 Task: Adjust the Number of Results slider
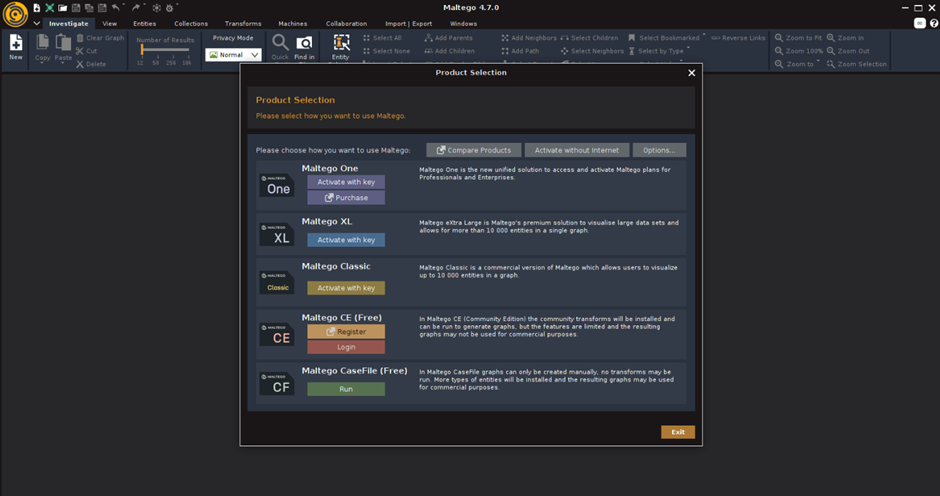click(x=143, y=49)
